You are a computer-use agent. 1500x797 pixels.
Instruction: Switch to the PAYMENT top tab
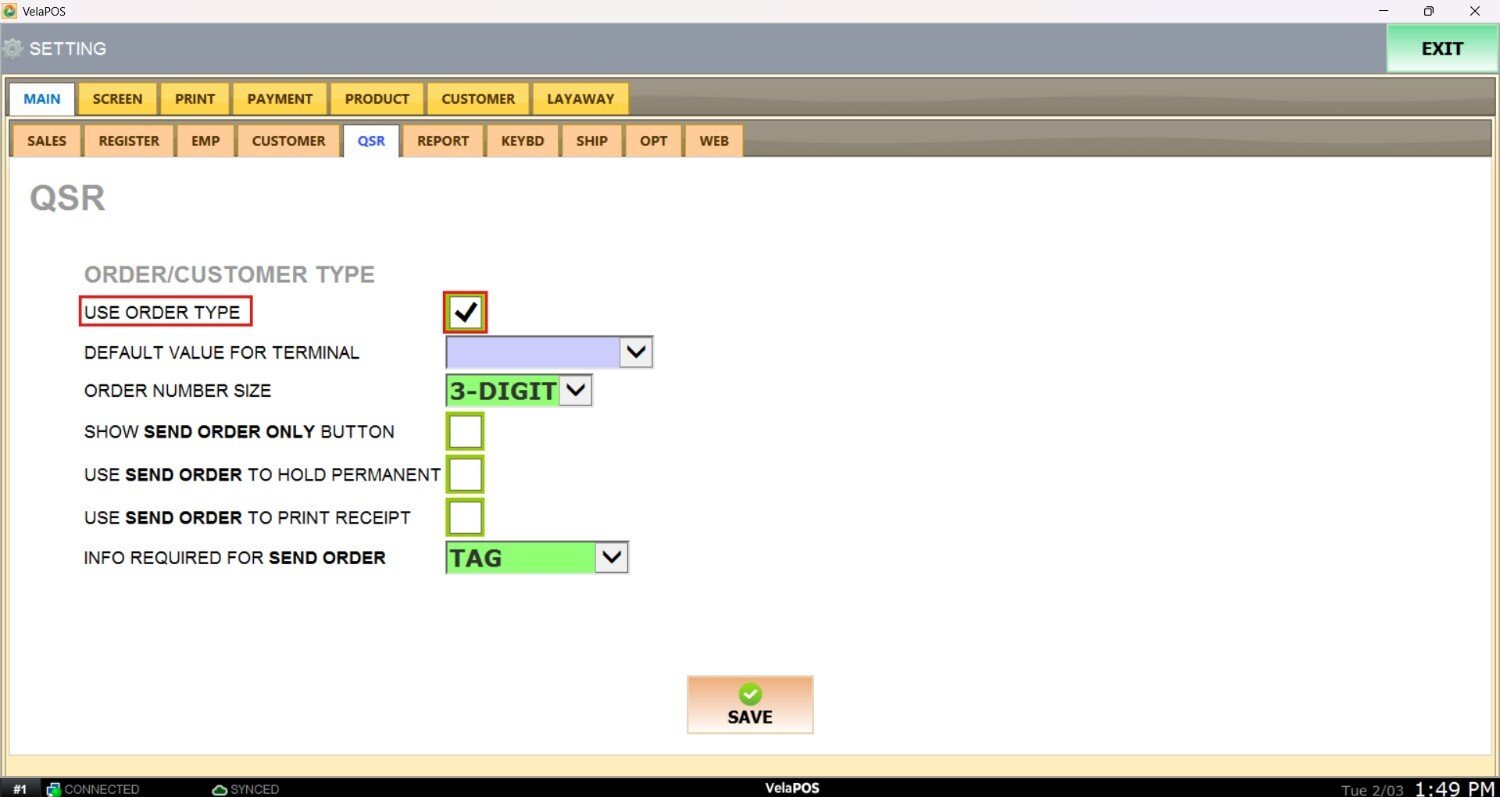pos(280,99)
